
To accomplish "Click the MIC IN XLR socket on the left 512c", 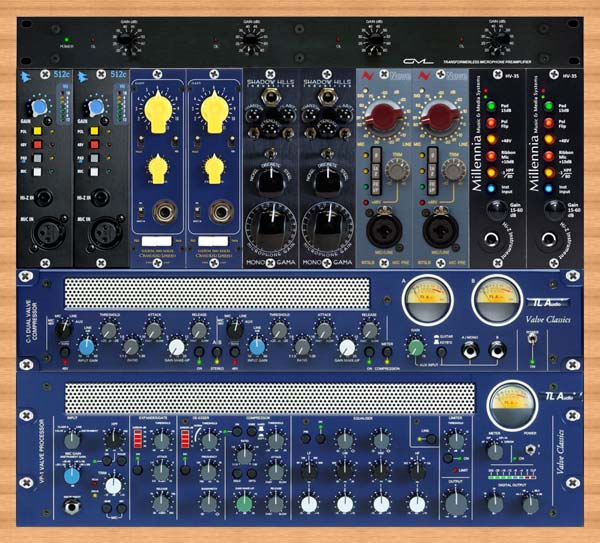I will 48,233.
